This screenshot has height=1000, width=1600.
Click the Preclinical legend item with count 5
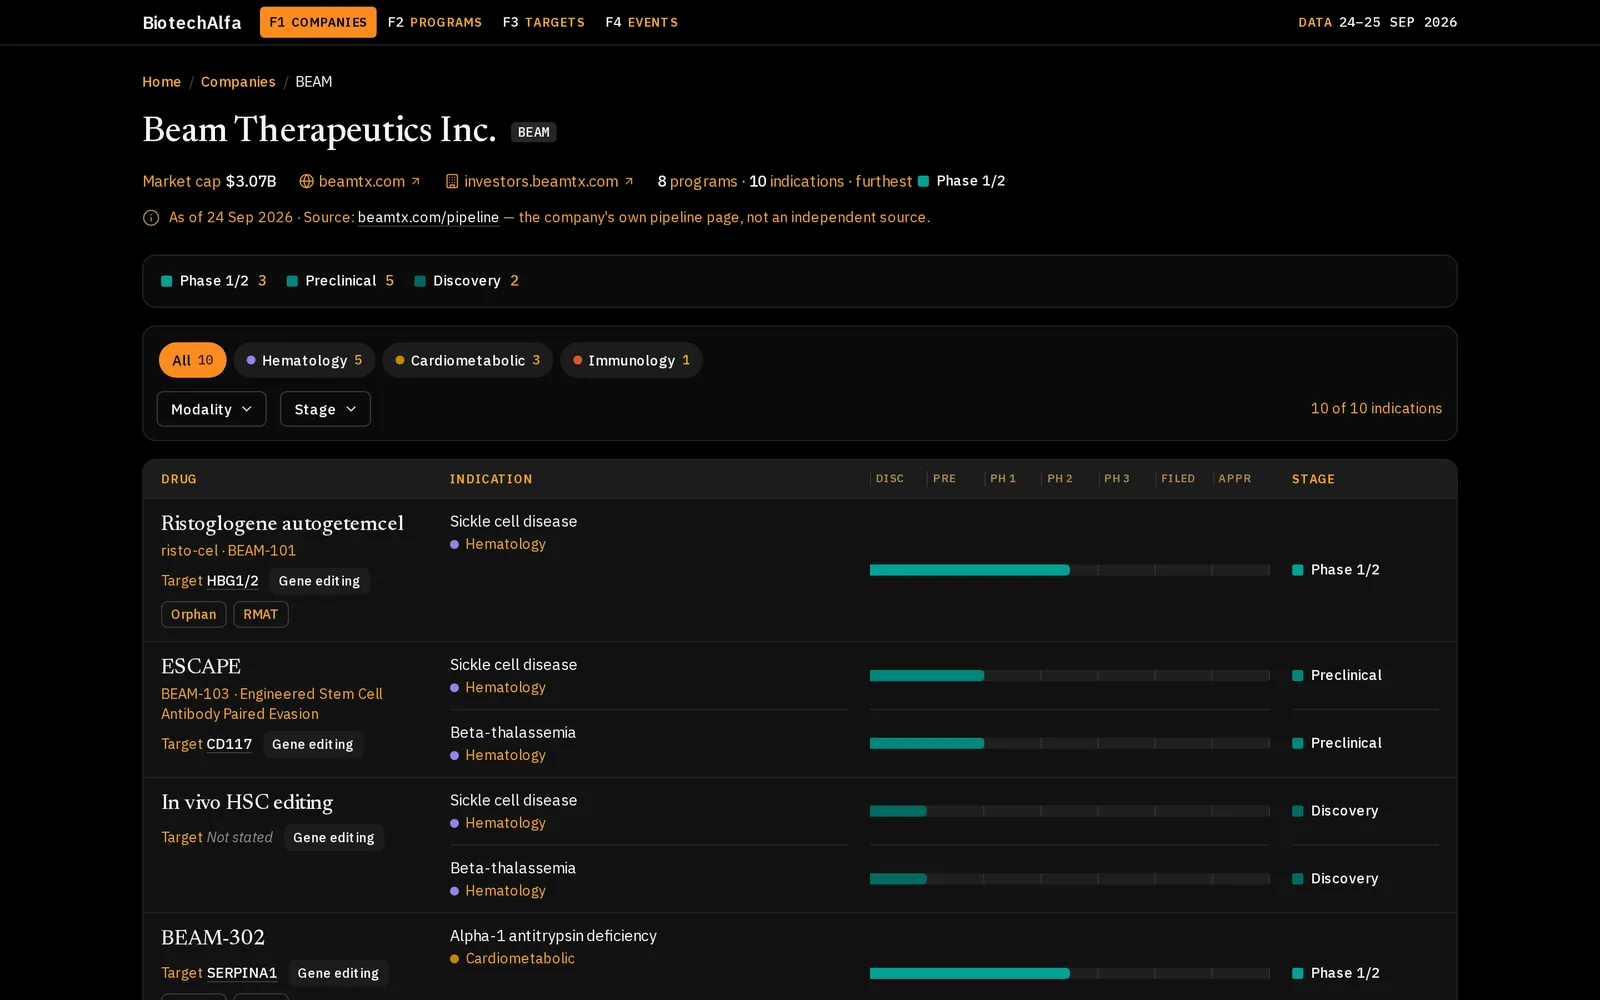coord(340,281)
